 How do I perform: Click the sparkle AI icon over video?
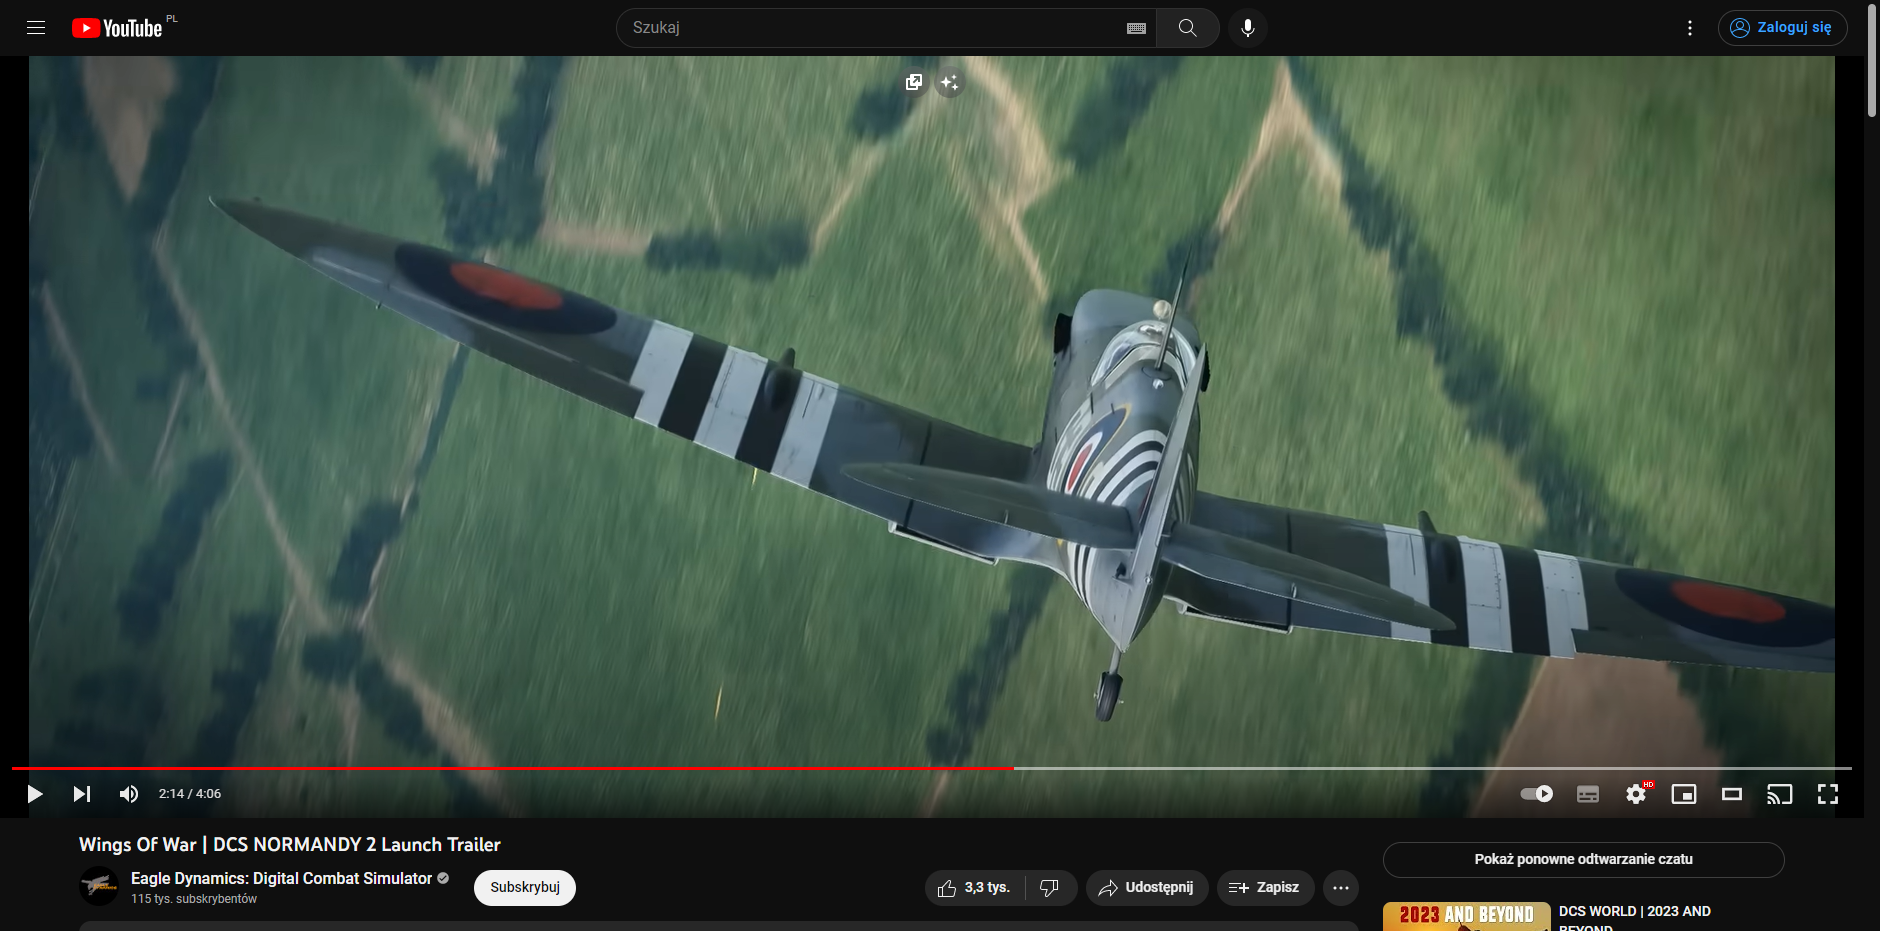click(949, 82)
